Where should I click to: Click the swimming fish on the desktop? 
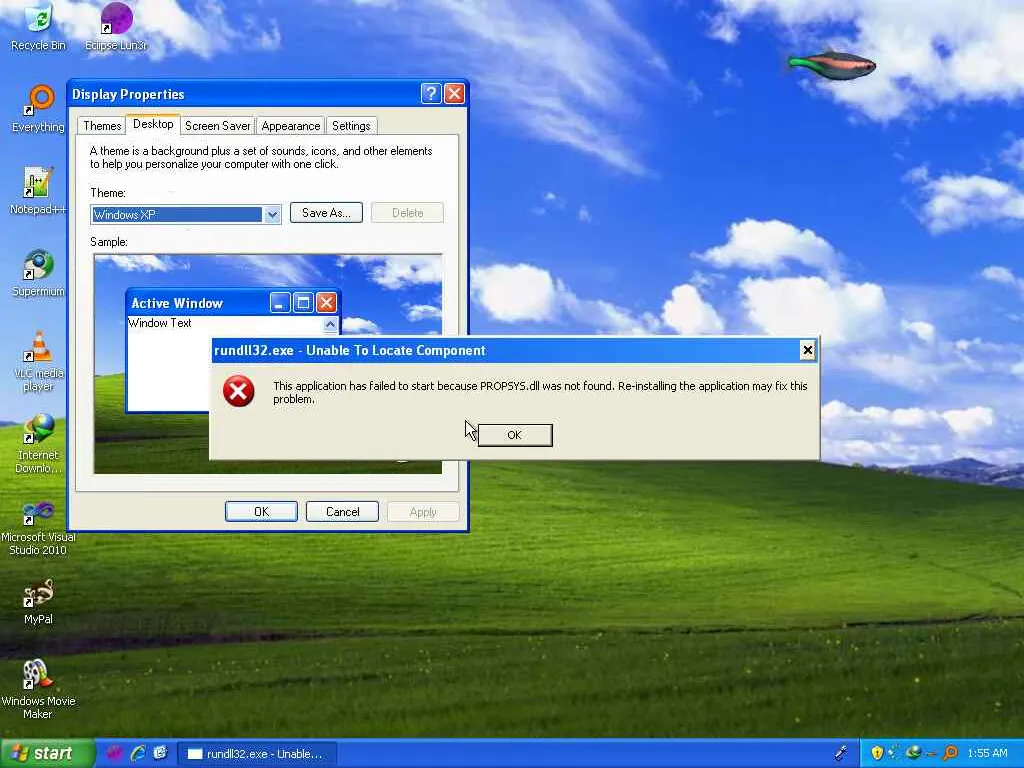[x=831, y=65]
